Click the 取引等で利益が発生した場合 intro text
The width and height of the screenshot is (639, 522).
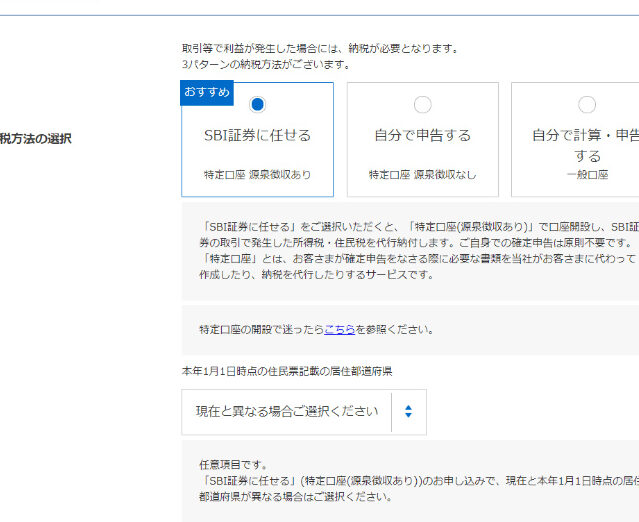tap(319, 48)
